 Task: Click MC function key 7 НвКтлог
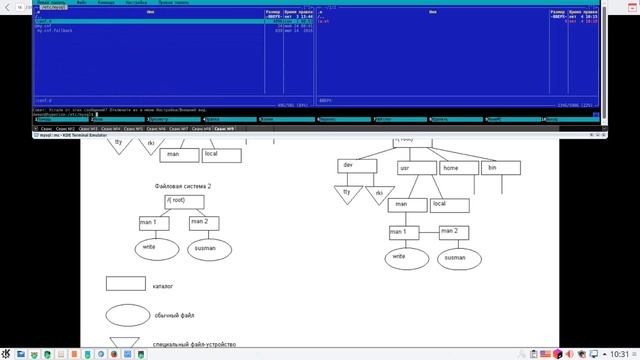401,120
